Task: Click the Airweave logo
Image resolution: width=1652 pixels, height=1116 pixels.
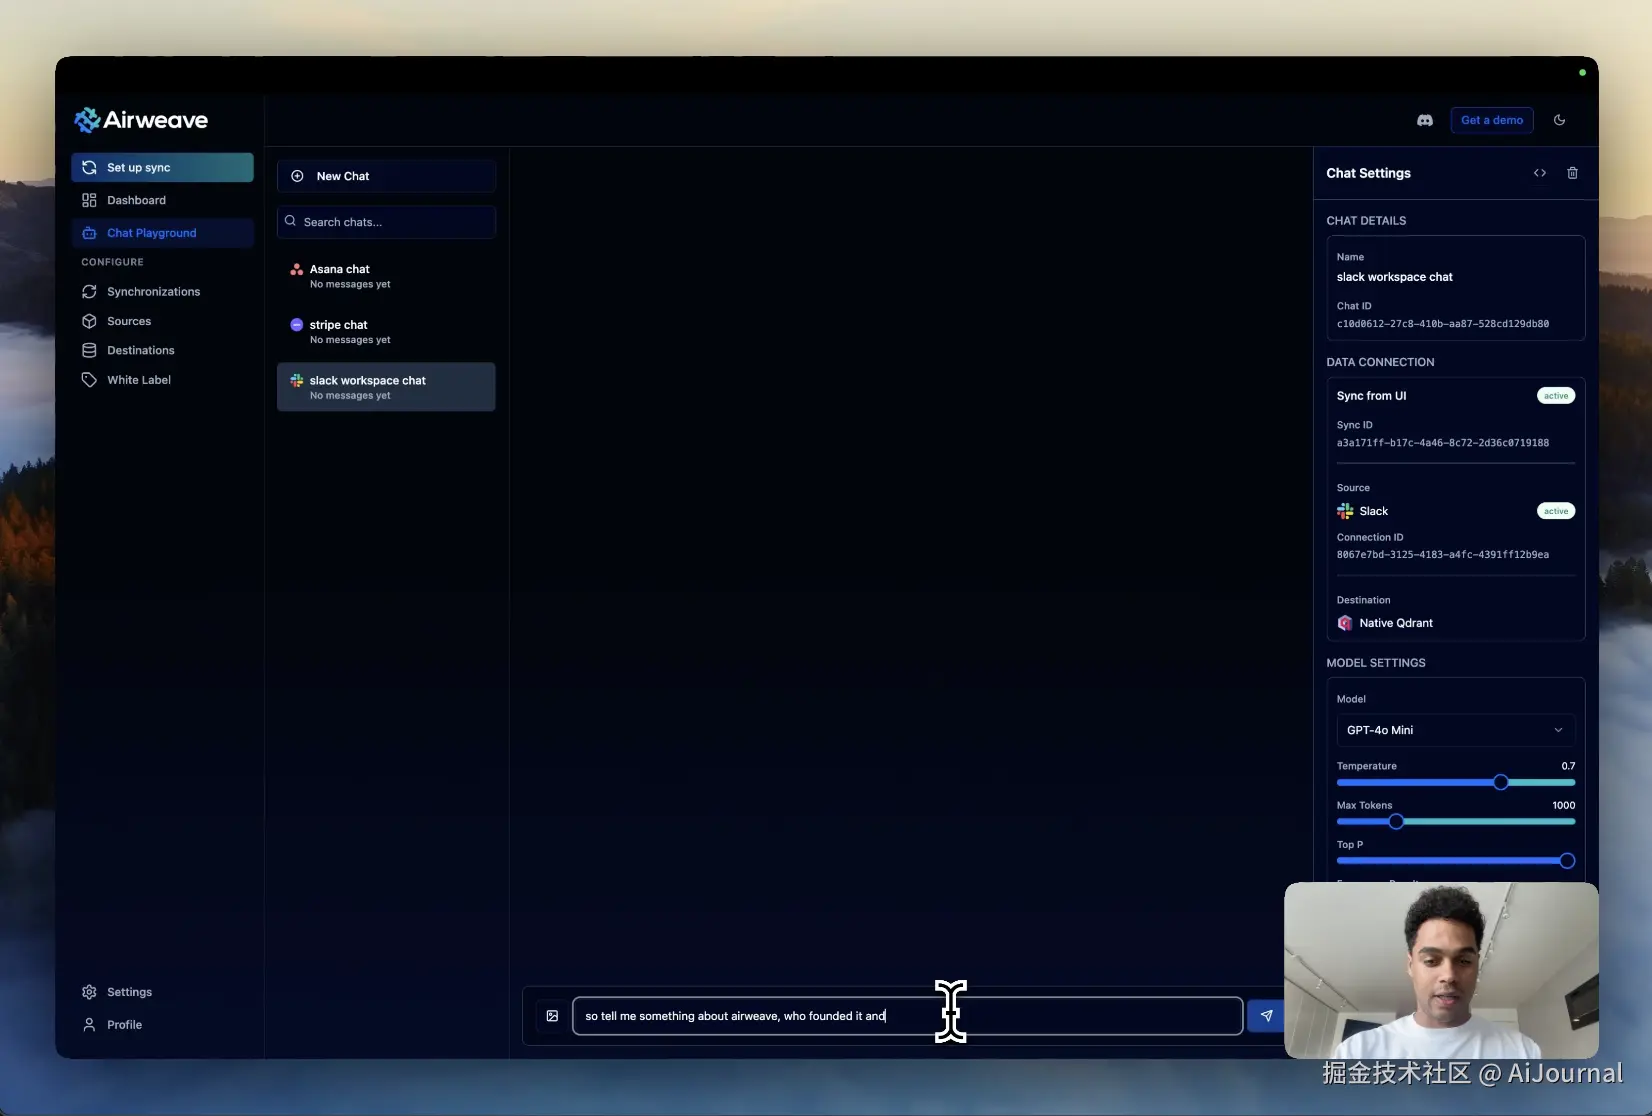Action: point(141,120)
